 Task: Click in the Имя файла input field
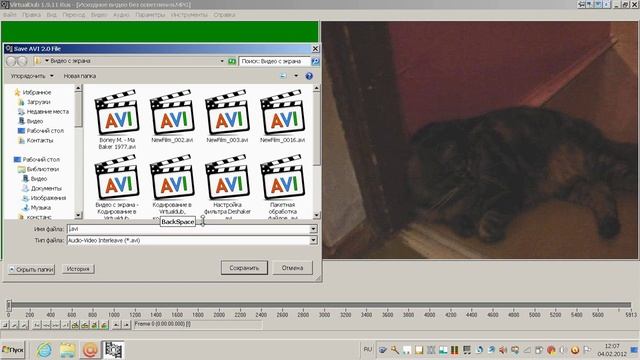(188, 229)
